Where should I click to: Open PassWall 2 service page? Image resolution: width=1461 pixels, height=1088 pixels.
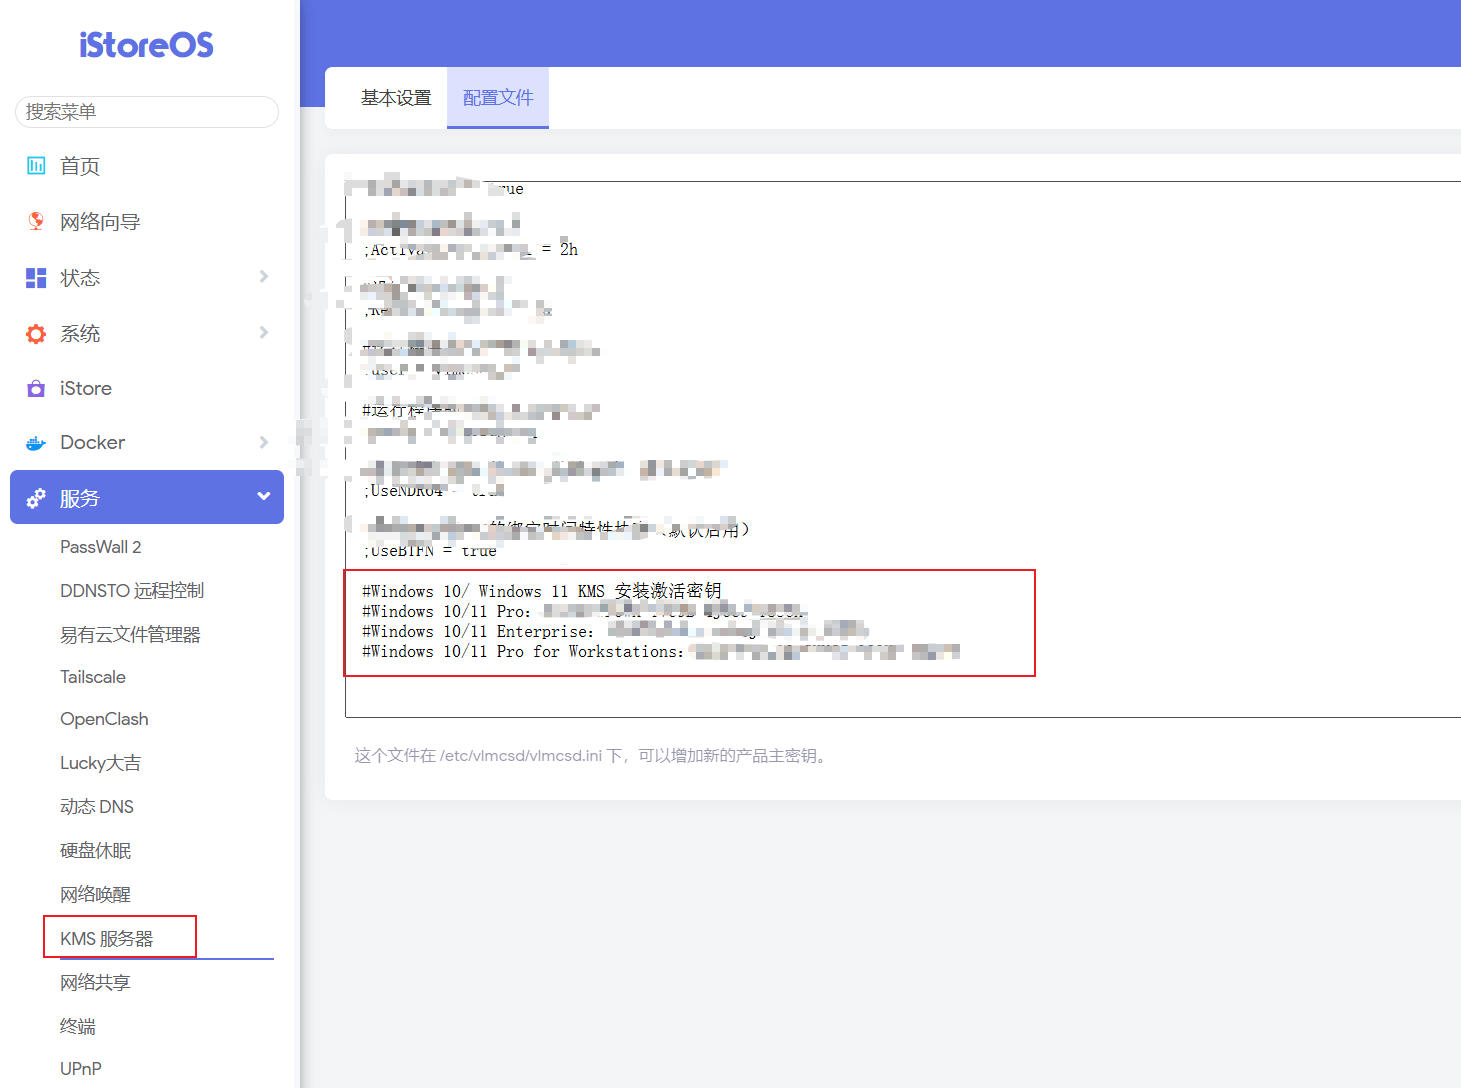click(101, 547)
